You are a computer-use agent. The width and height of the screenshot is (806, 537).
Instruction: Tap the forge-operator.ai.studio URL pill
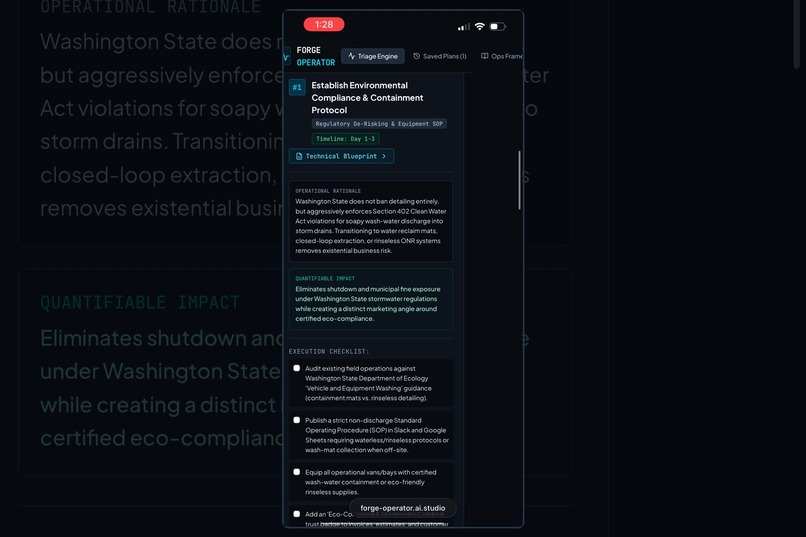click(x=402, y=508)
